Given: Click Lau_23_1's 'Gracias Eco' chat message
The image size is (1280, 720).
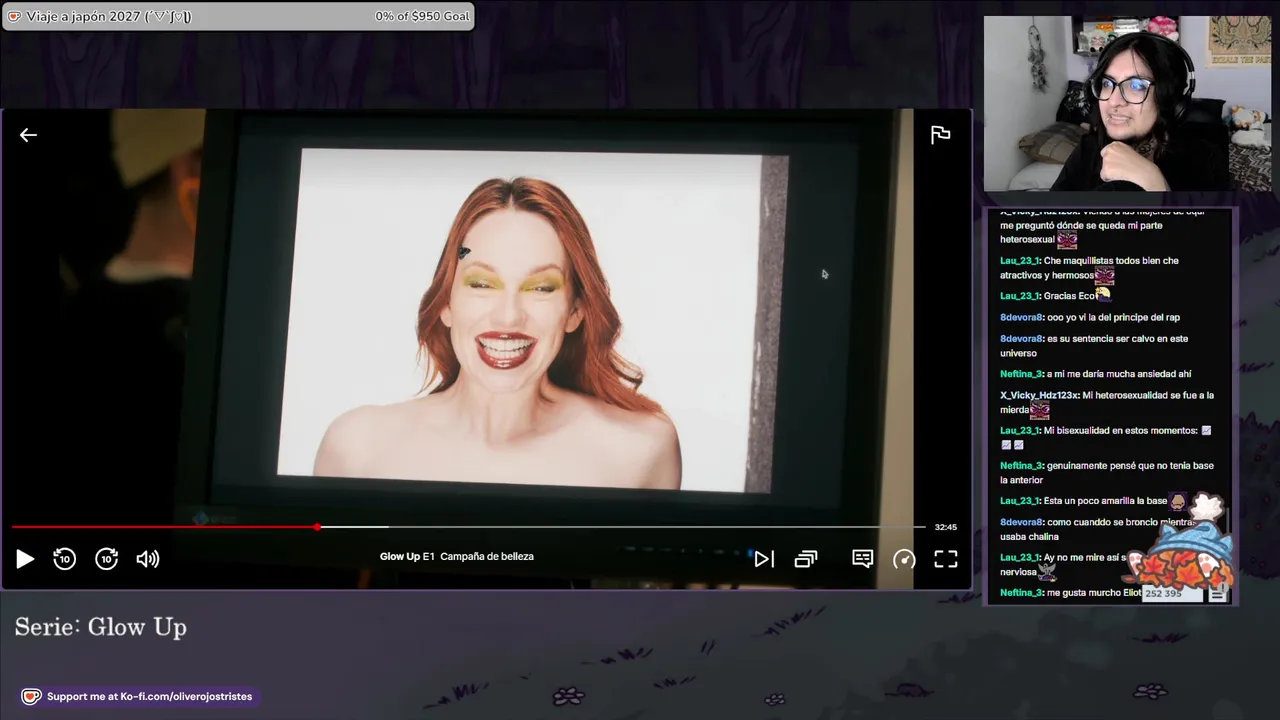Looking at the screenshot, I should click(1055, 296).
